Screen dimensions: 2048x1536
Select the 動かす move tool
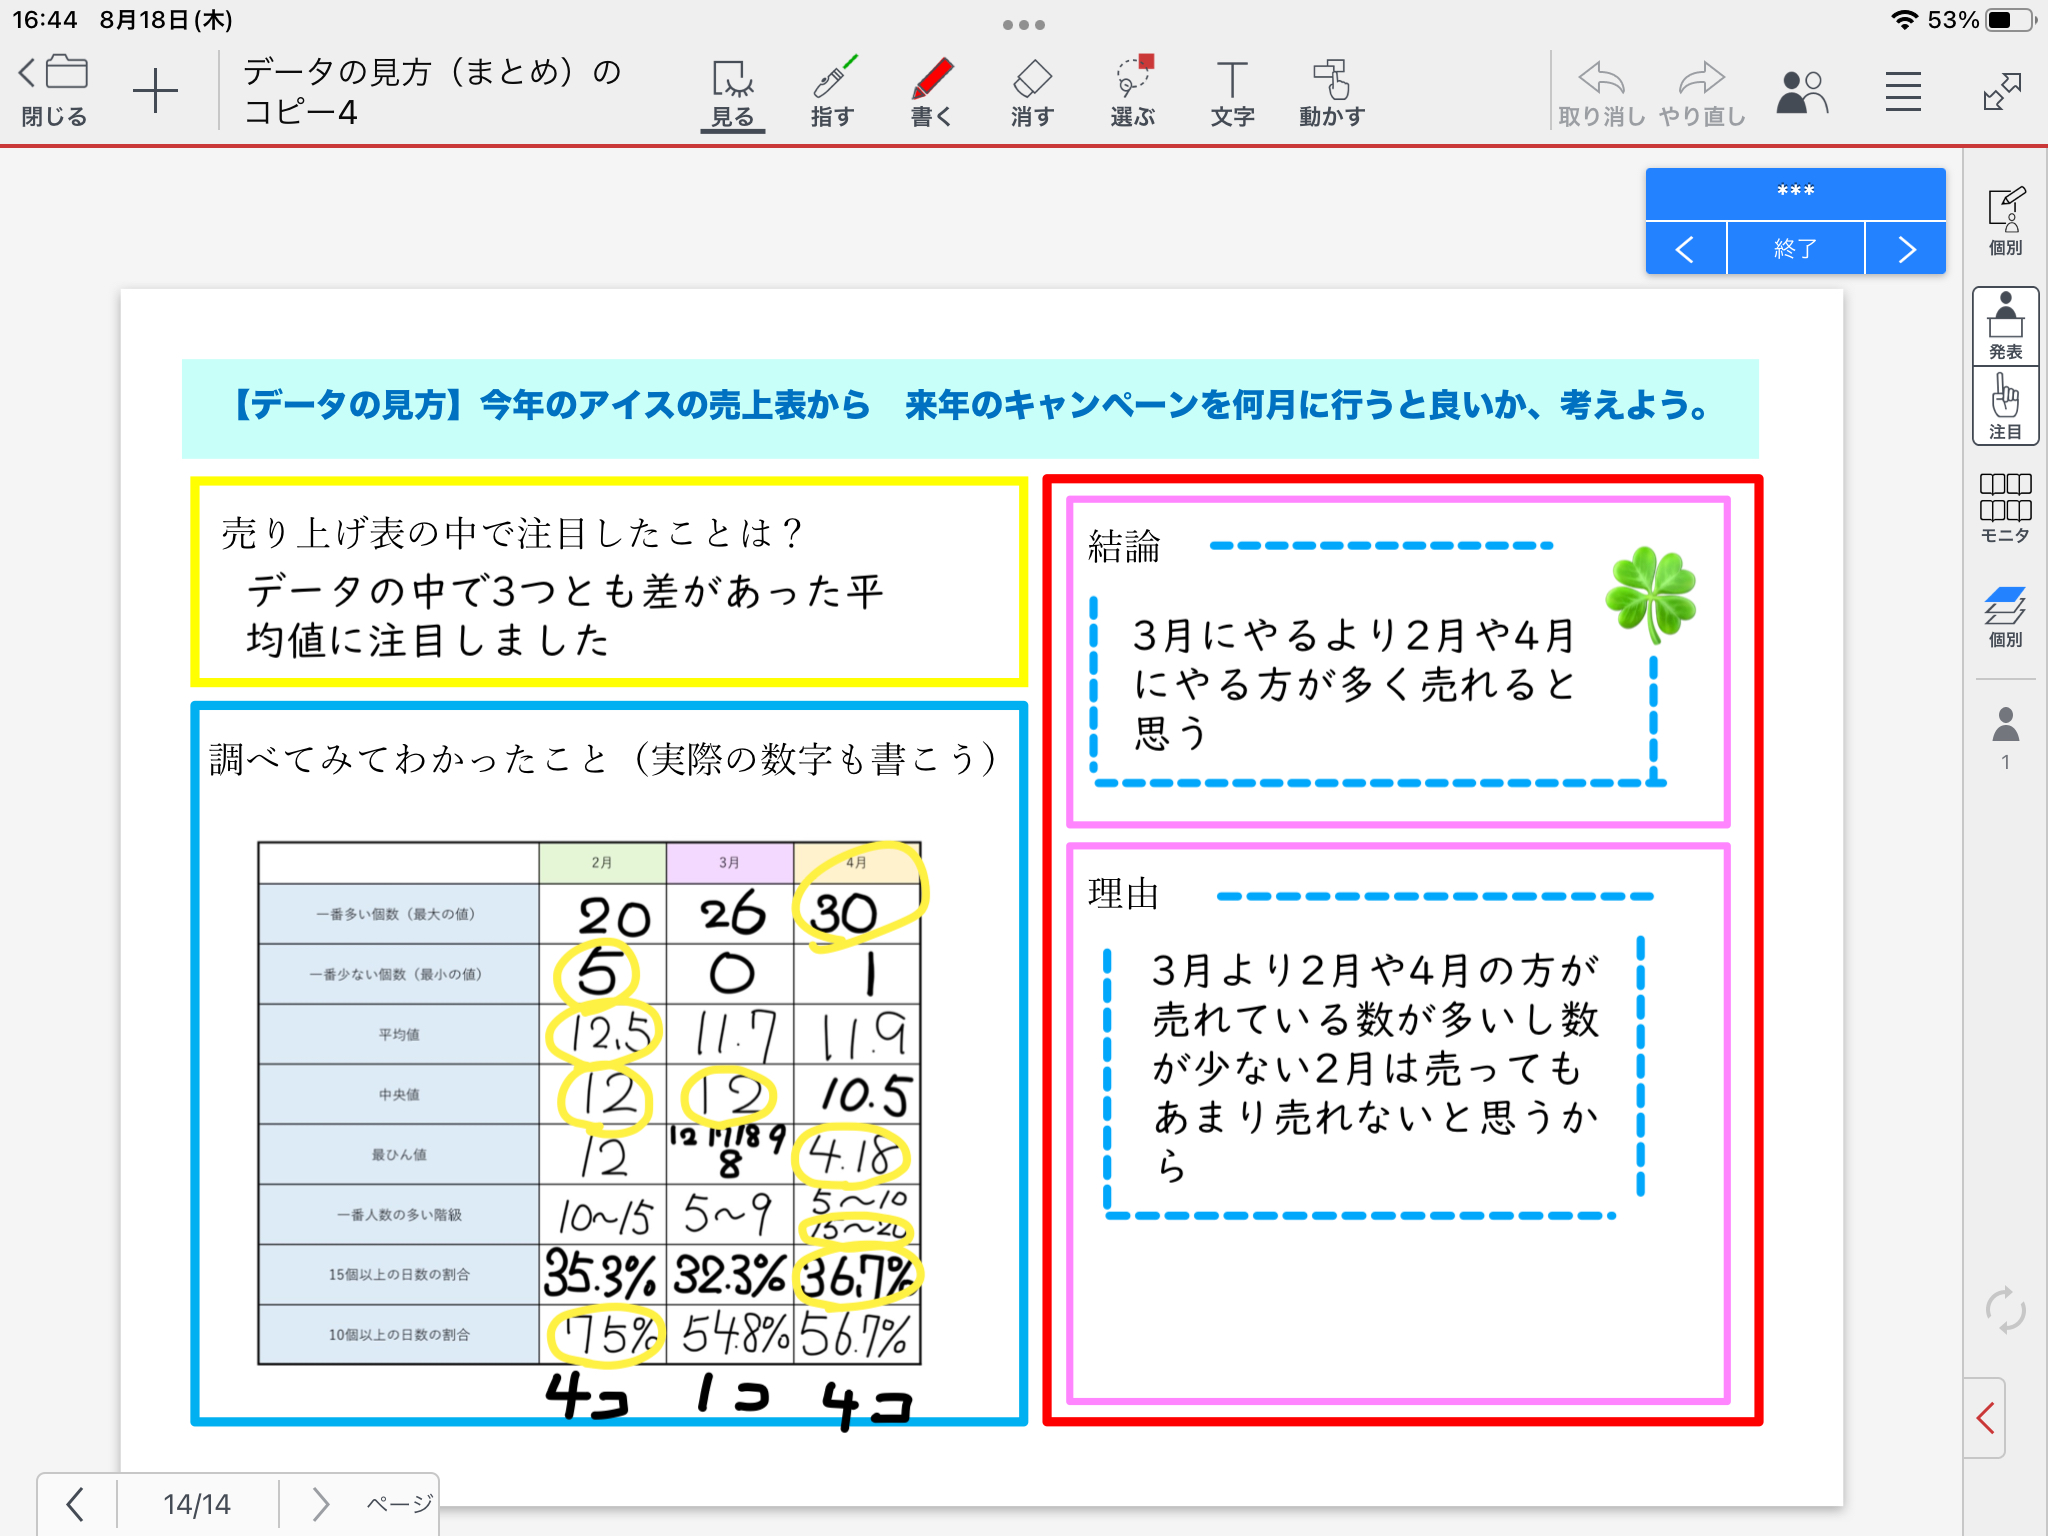pyautogui.click(x=1331, y=92)
